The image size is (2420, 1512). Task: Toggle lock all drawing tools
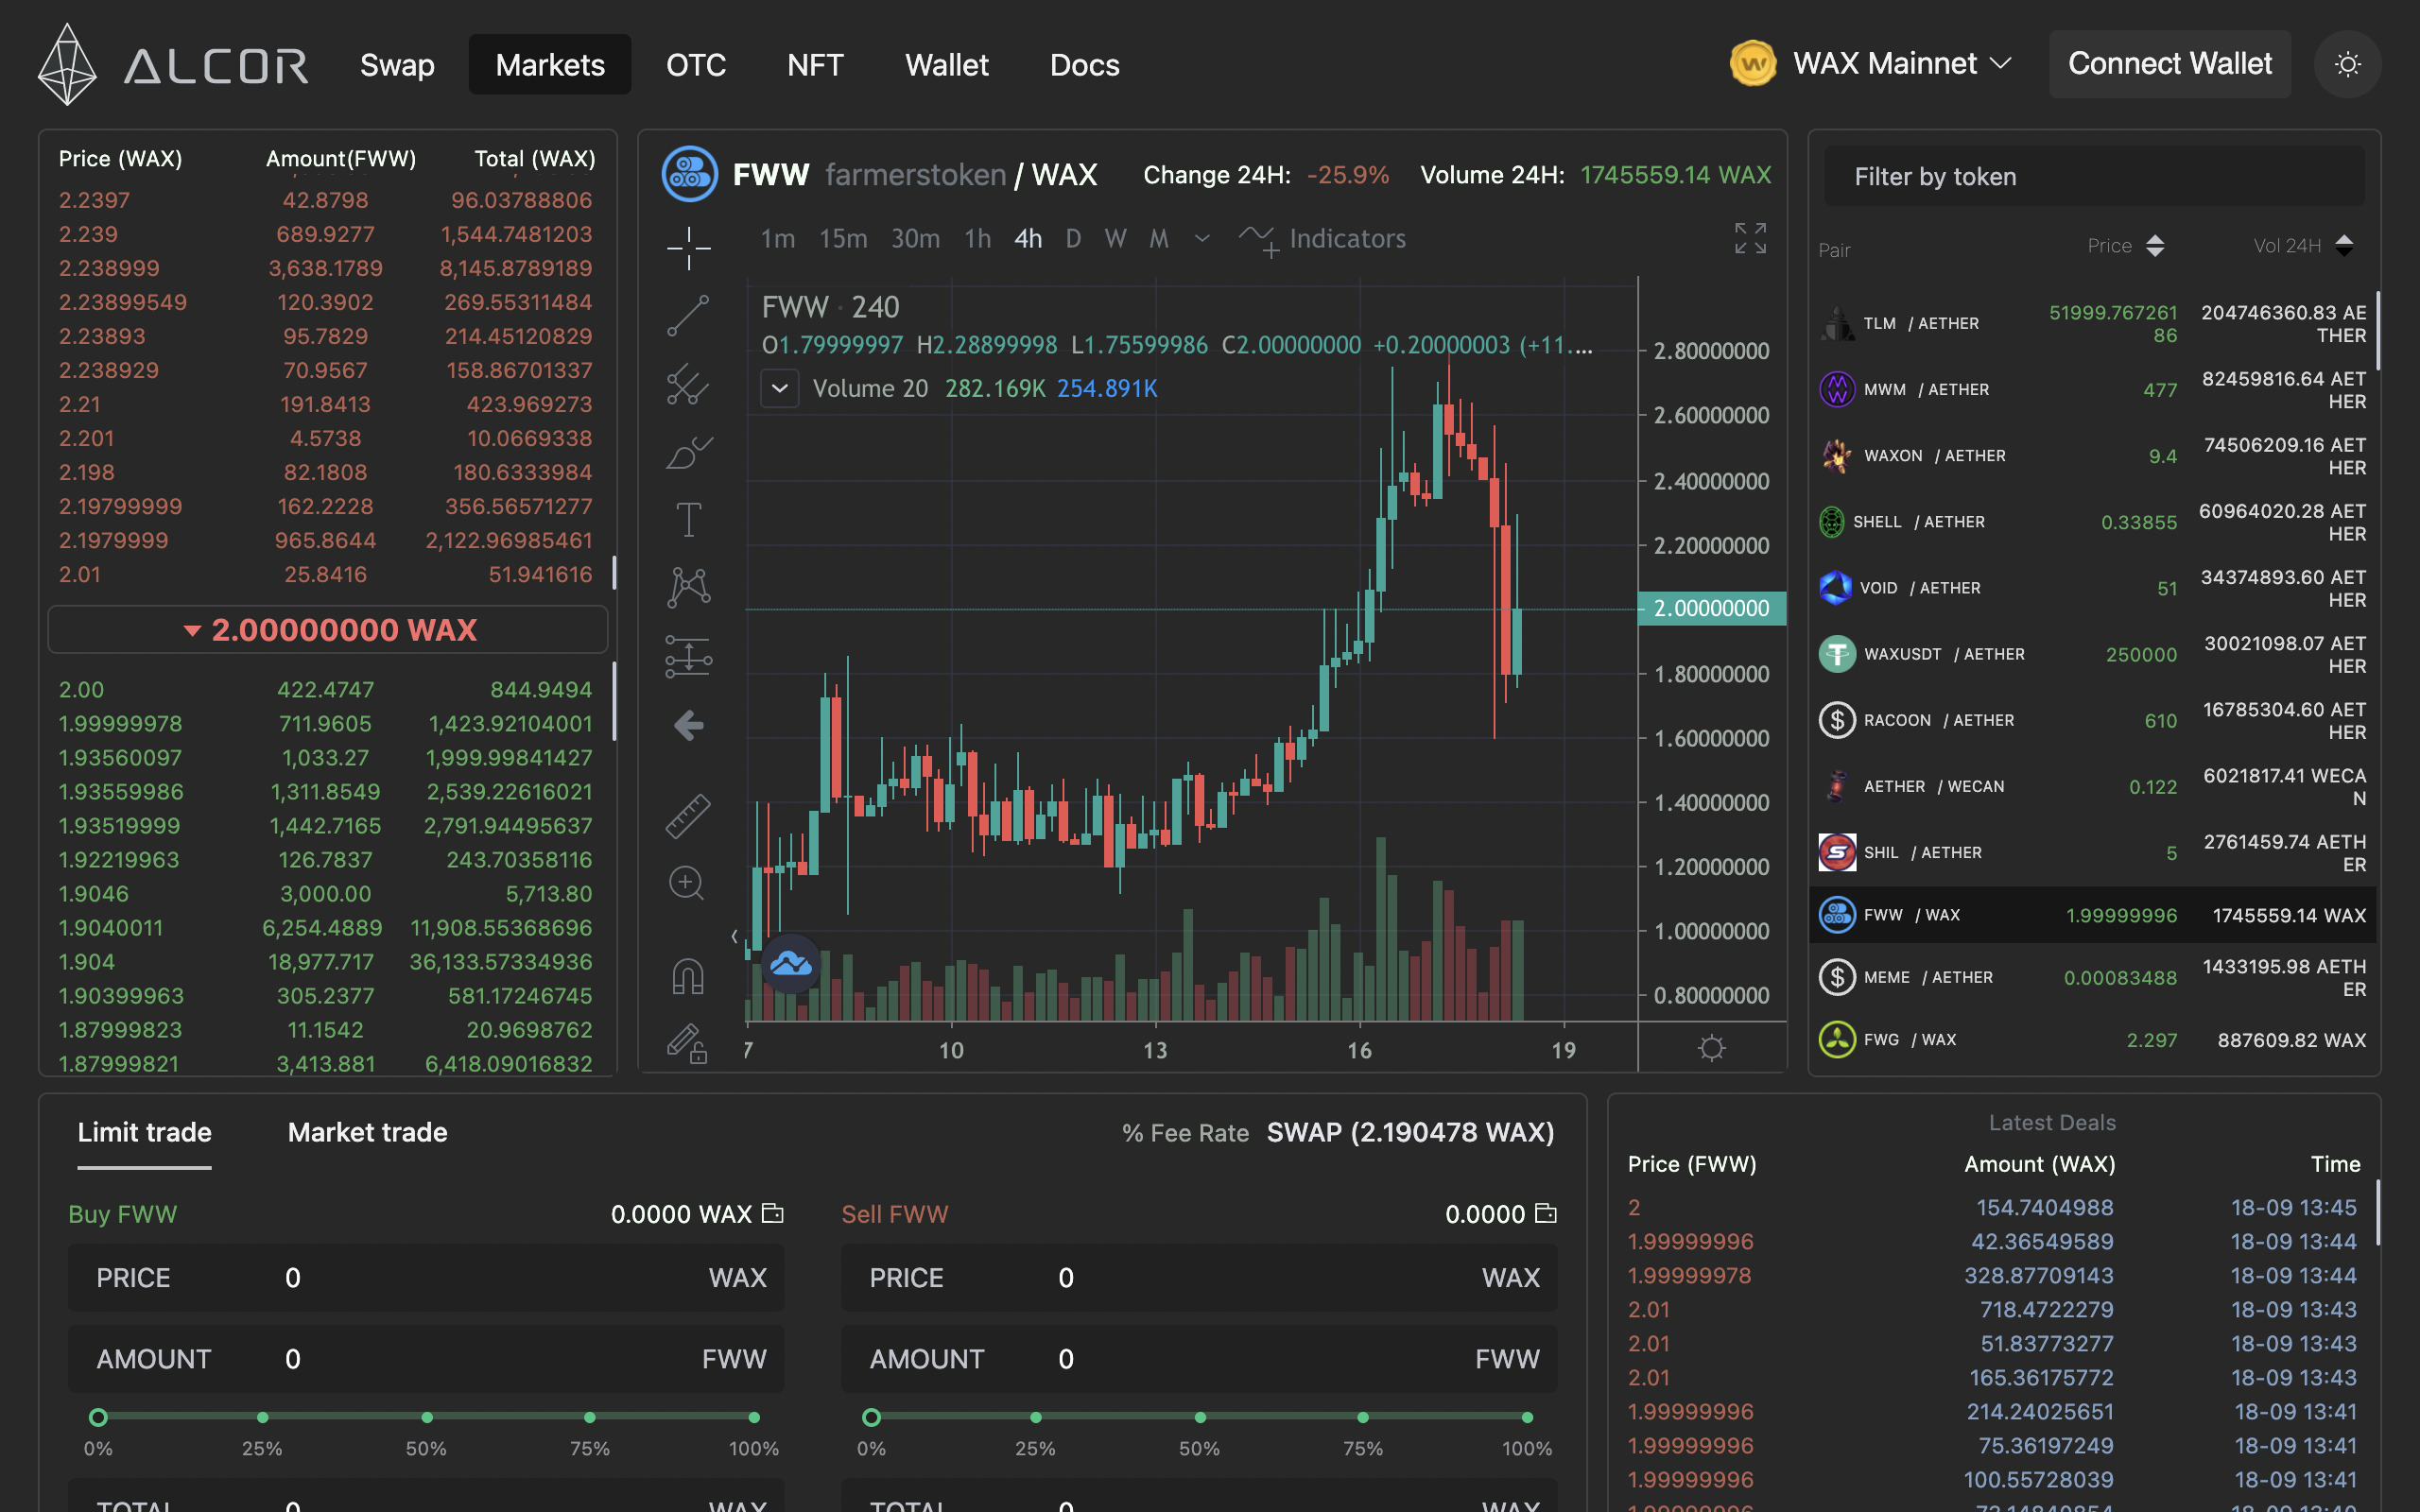pyautogui.click(x=688, y=1044)
